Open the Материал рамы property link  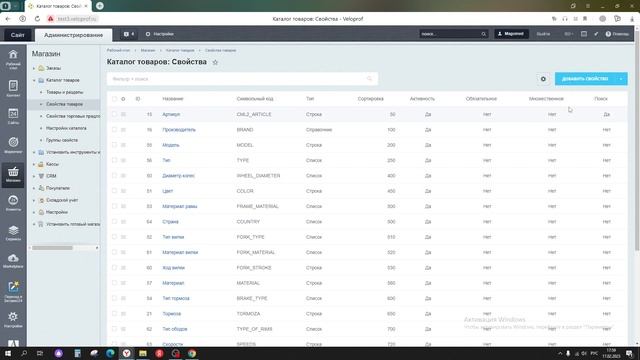click(180, 206)
